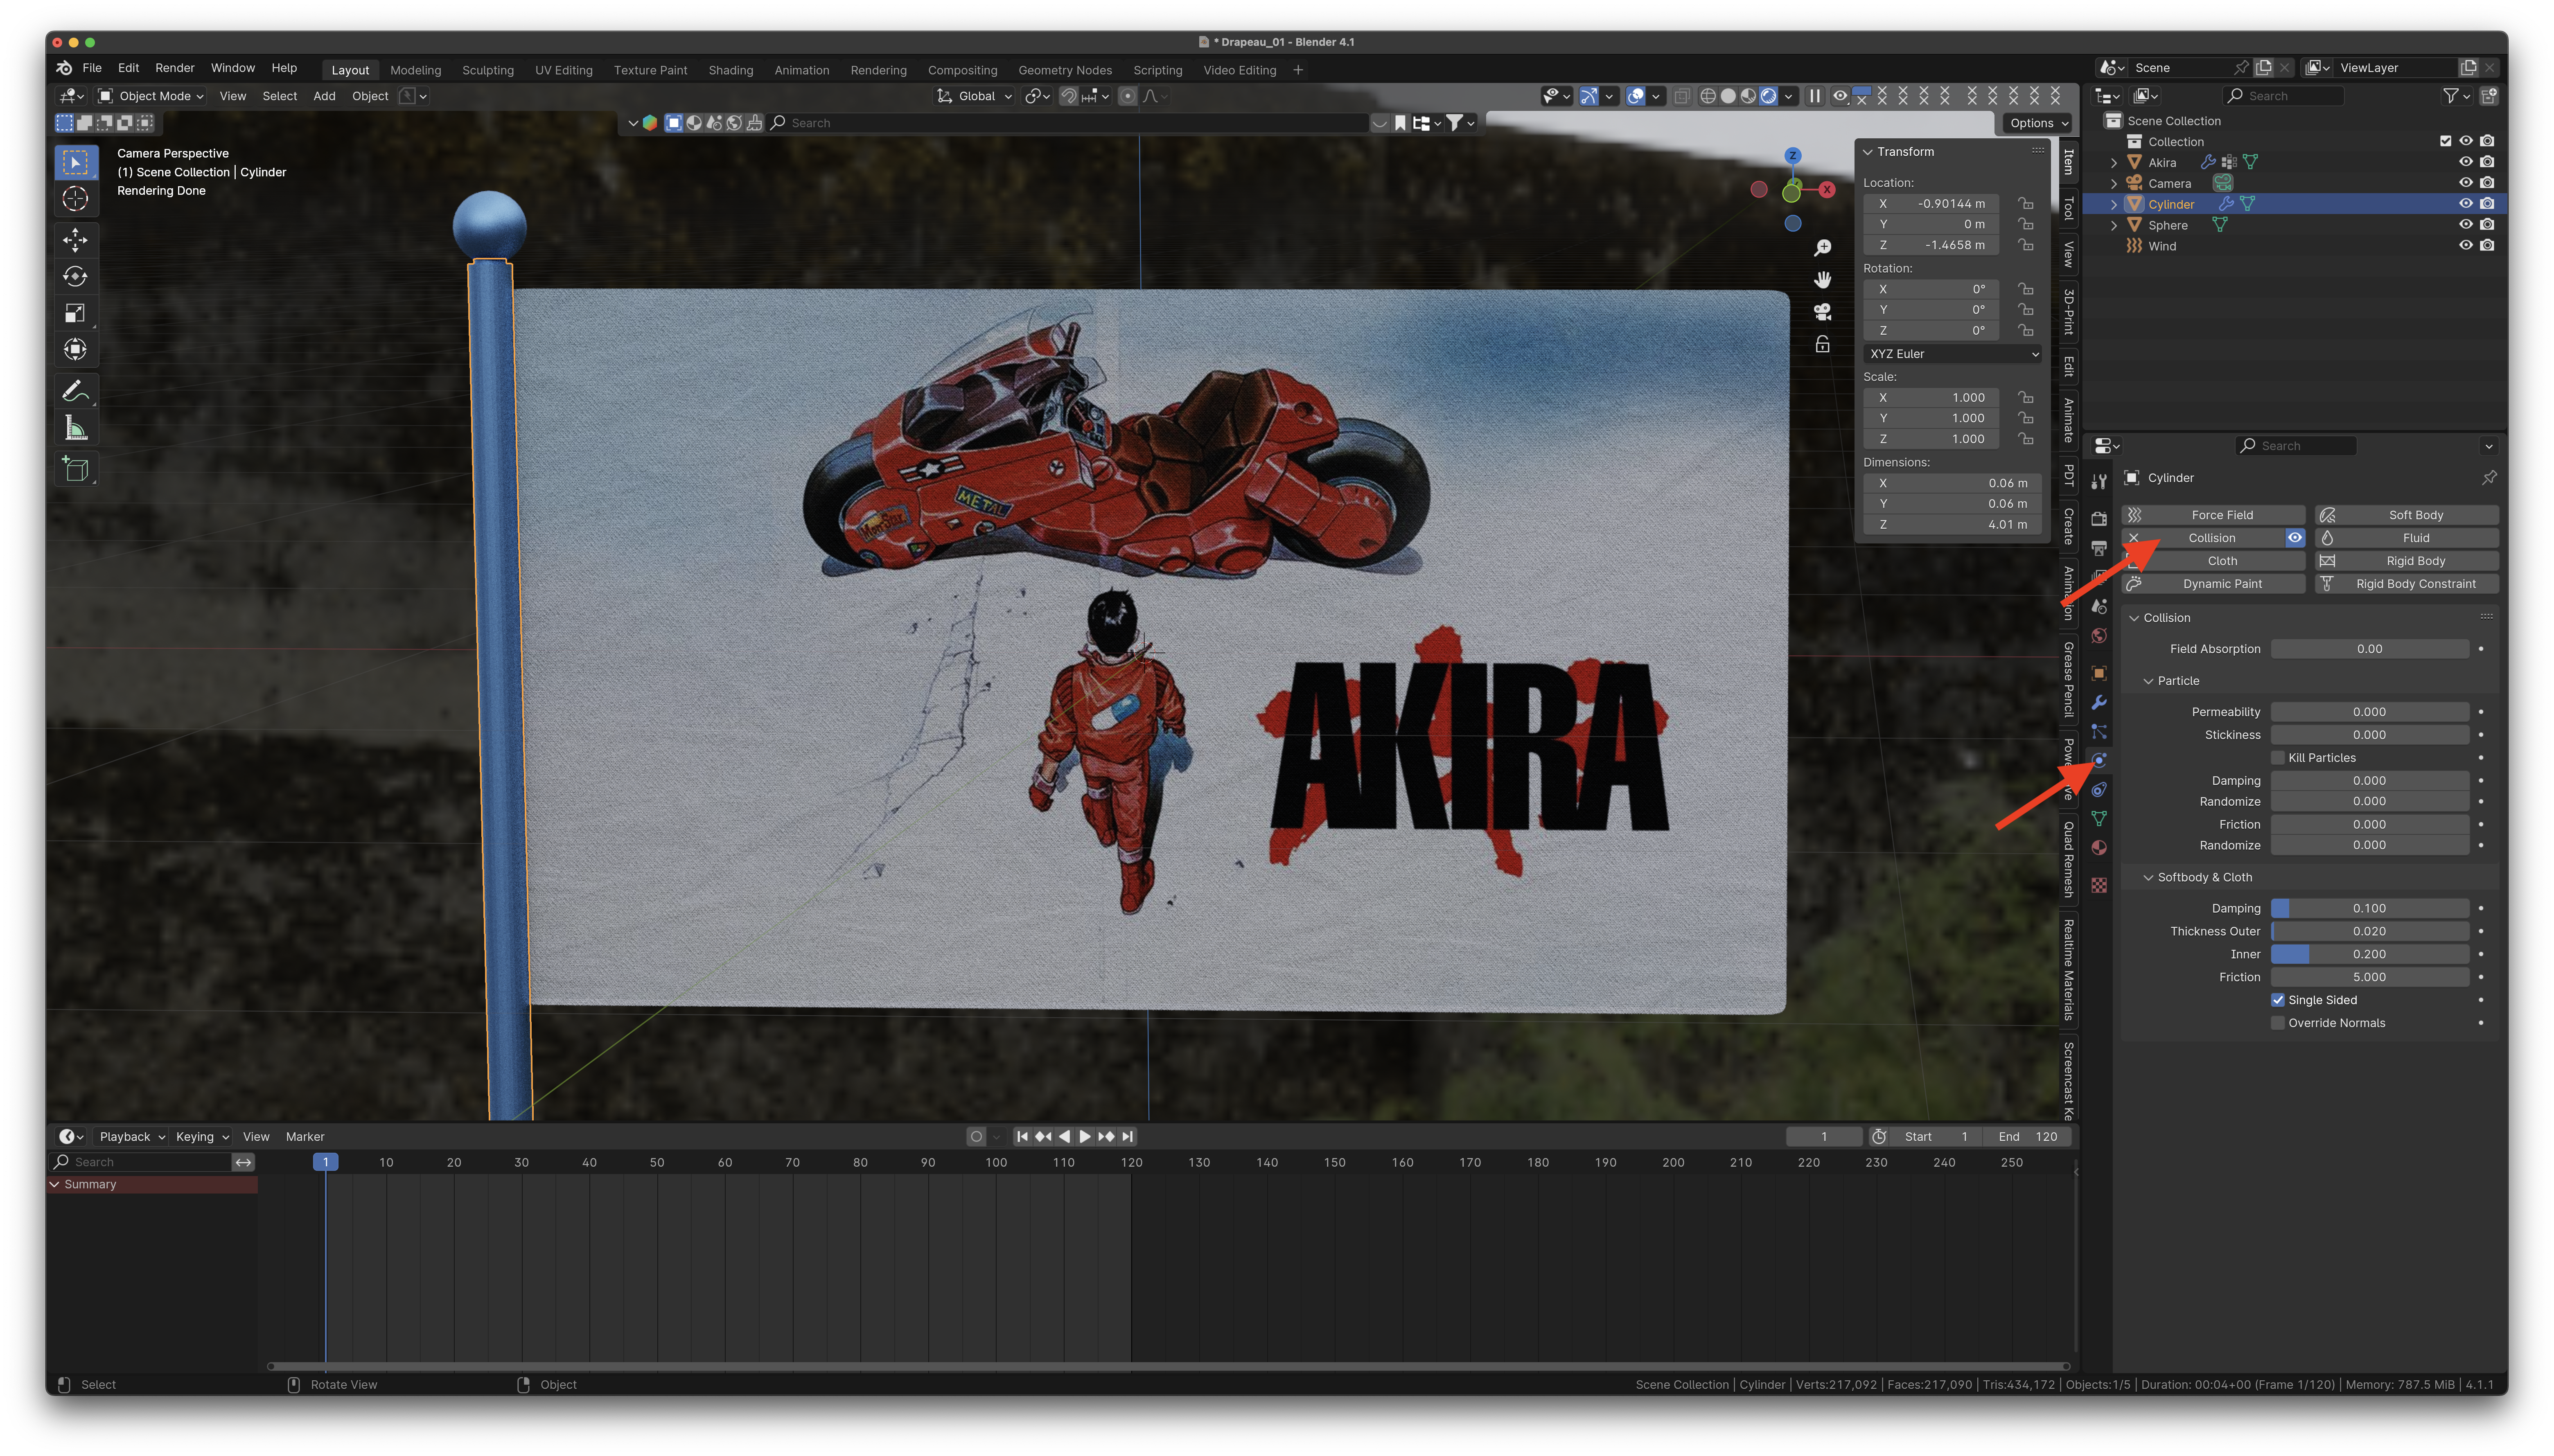The height and width of the screenshot is (1456, 2554).
Task: Open the Object Constraints properties tab
Action: coord(2099,790)
